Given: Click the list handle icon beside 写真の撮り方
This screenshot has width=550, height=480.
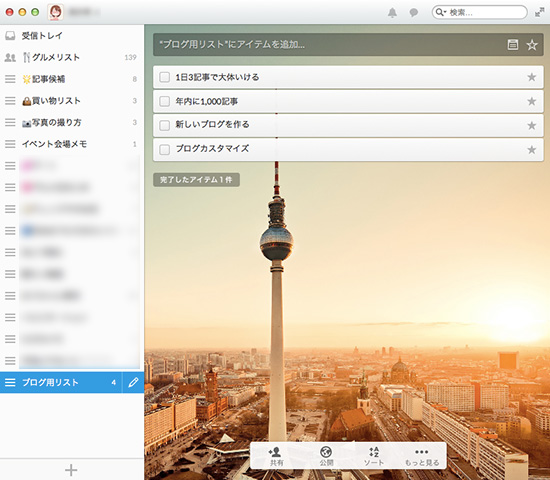Looking at the screenshot, I should coord(10,122).
